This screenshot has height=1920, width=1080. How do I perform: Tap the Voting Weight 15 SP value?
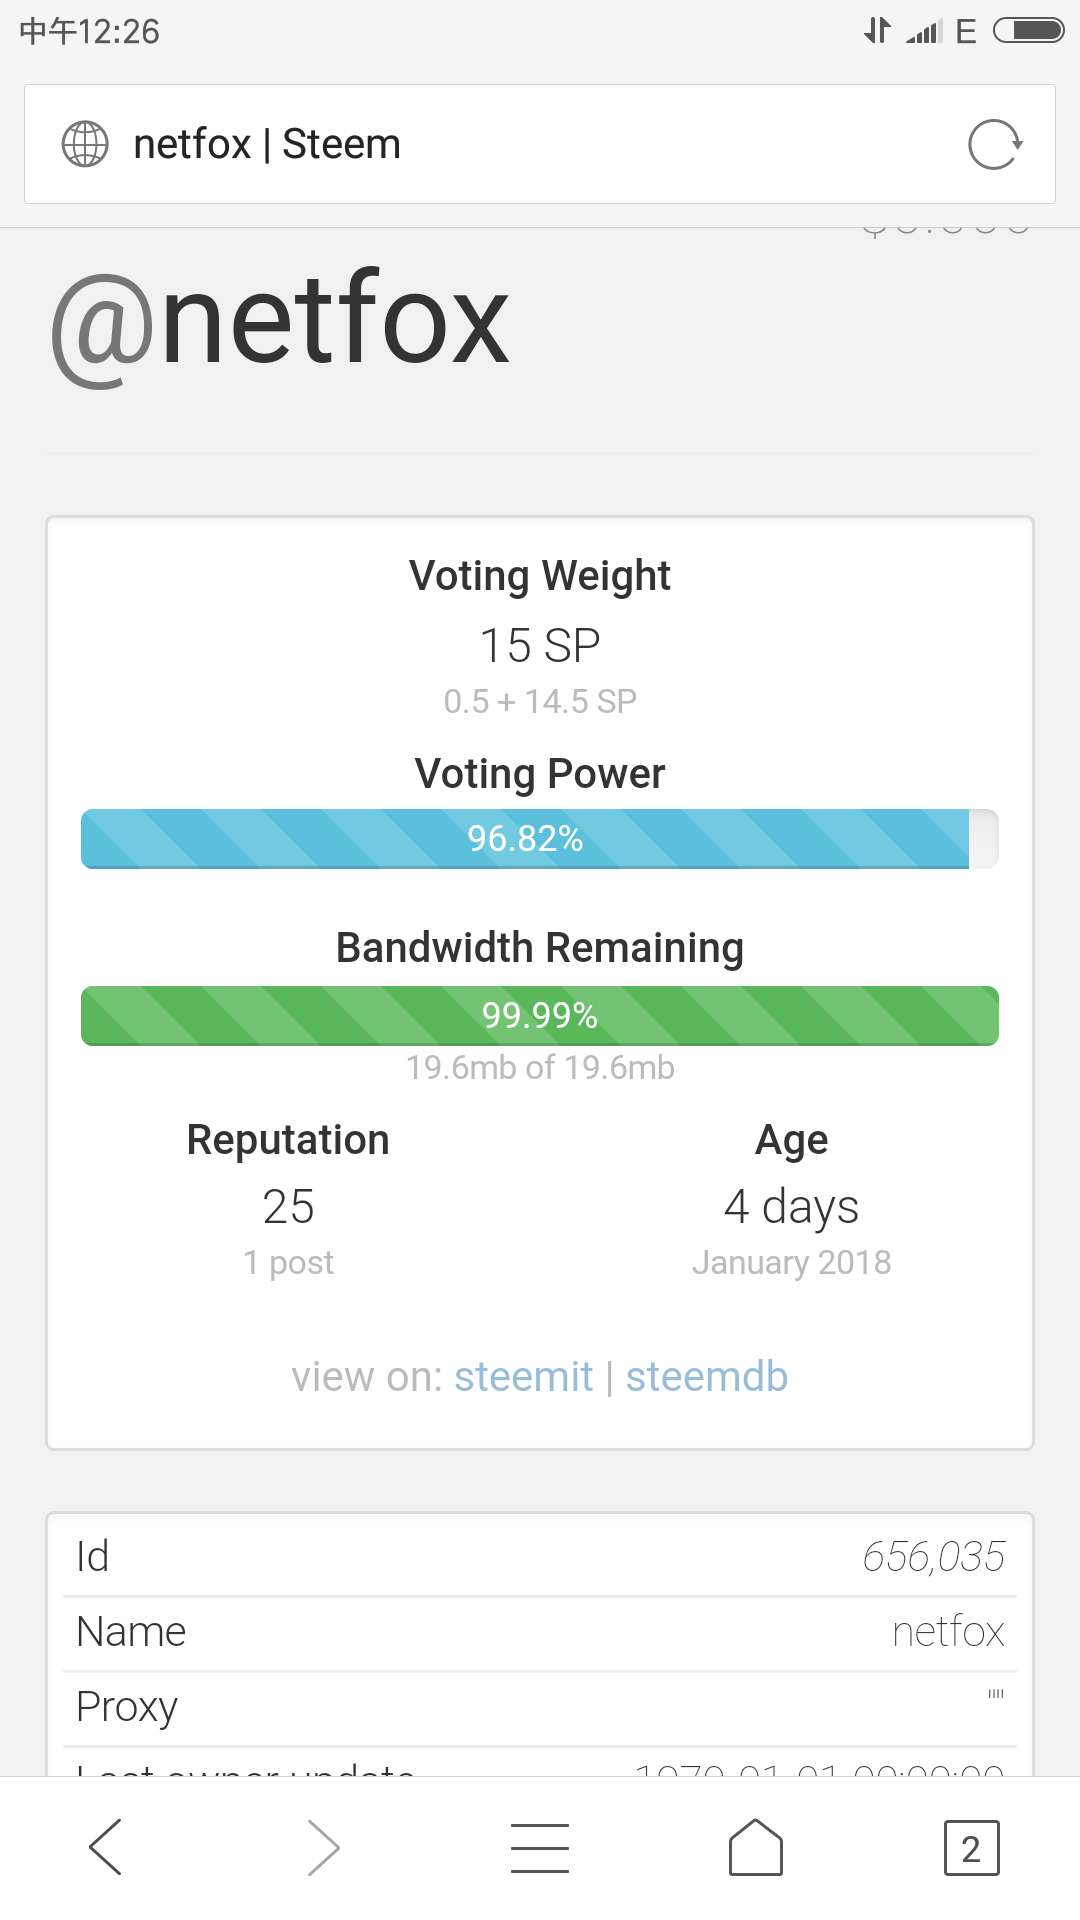[x=540, y=645]
